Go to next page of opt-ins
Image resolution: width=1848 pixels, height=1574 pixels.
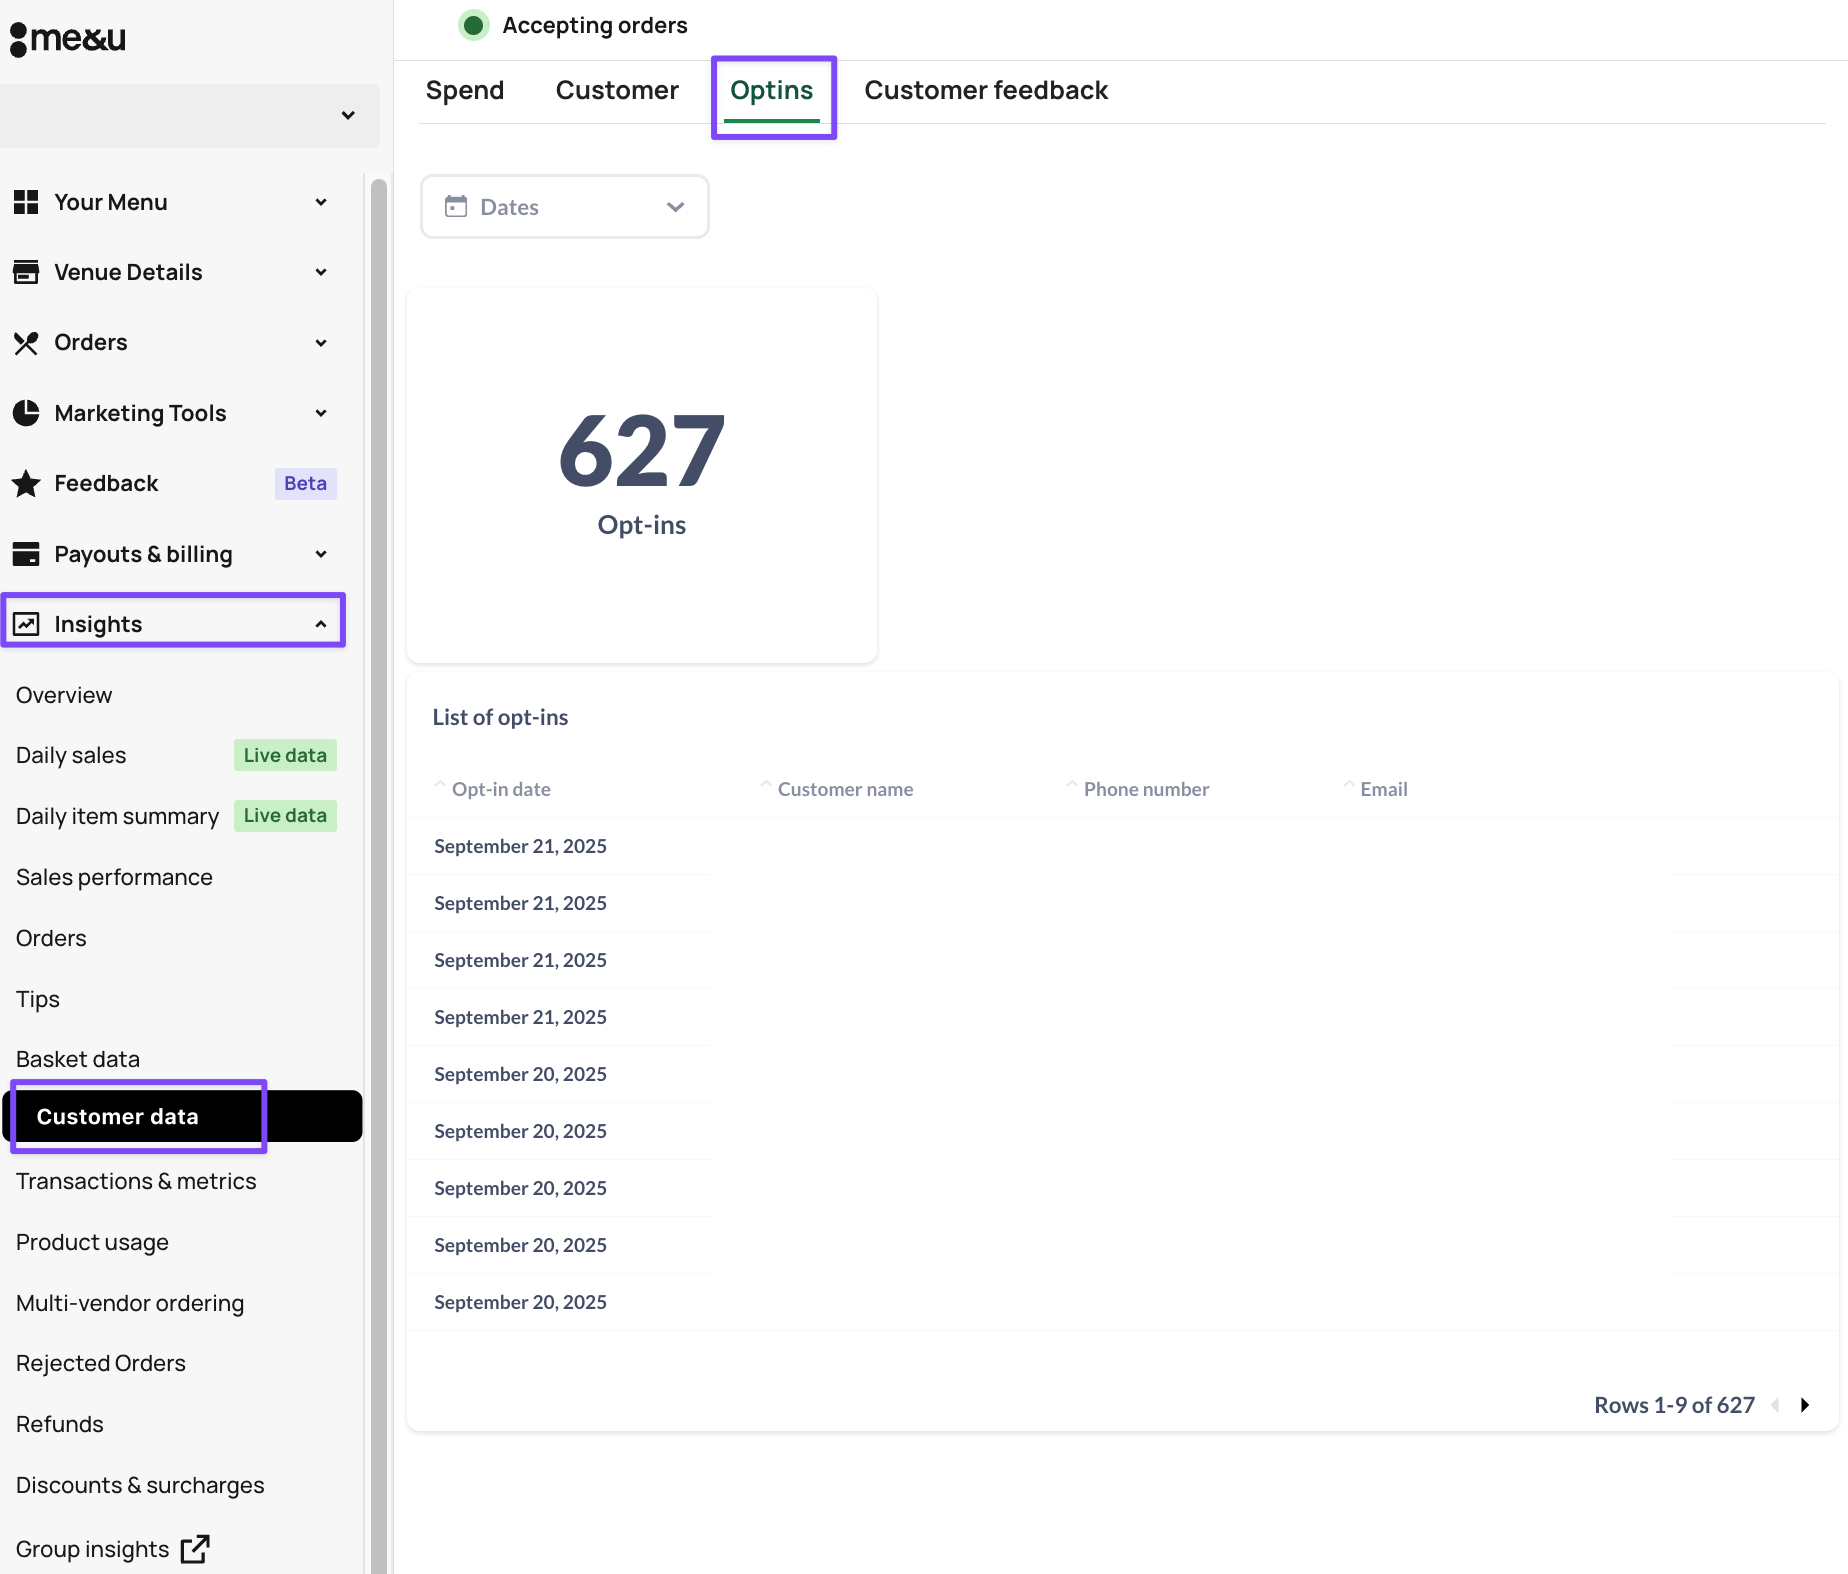(1805, 1405)
